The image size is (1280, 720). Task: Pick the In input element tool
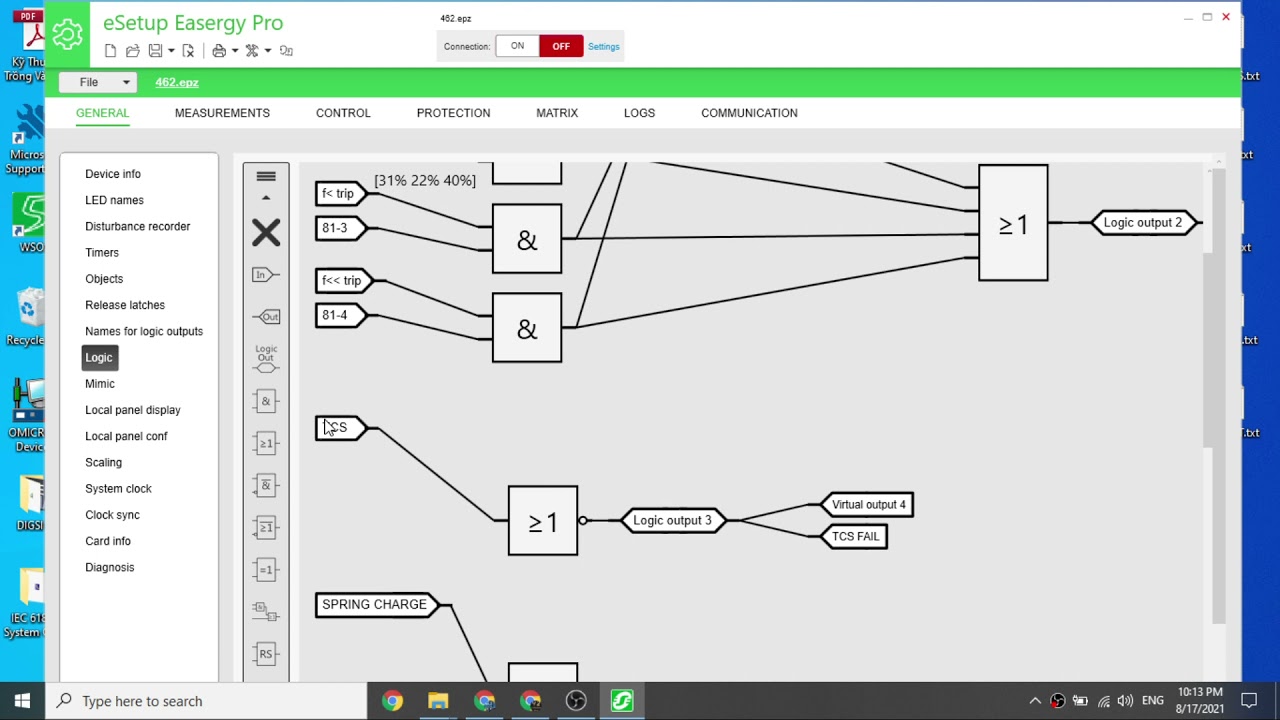(x=266, y=274)
